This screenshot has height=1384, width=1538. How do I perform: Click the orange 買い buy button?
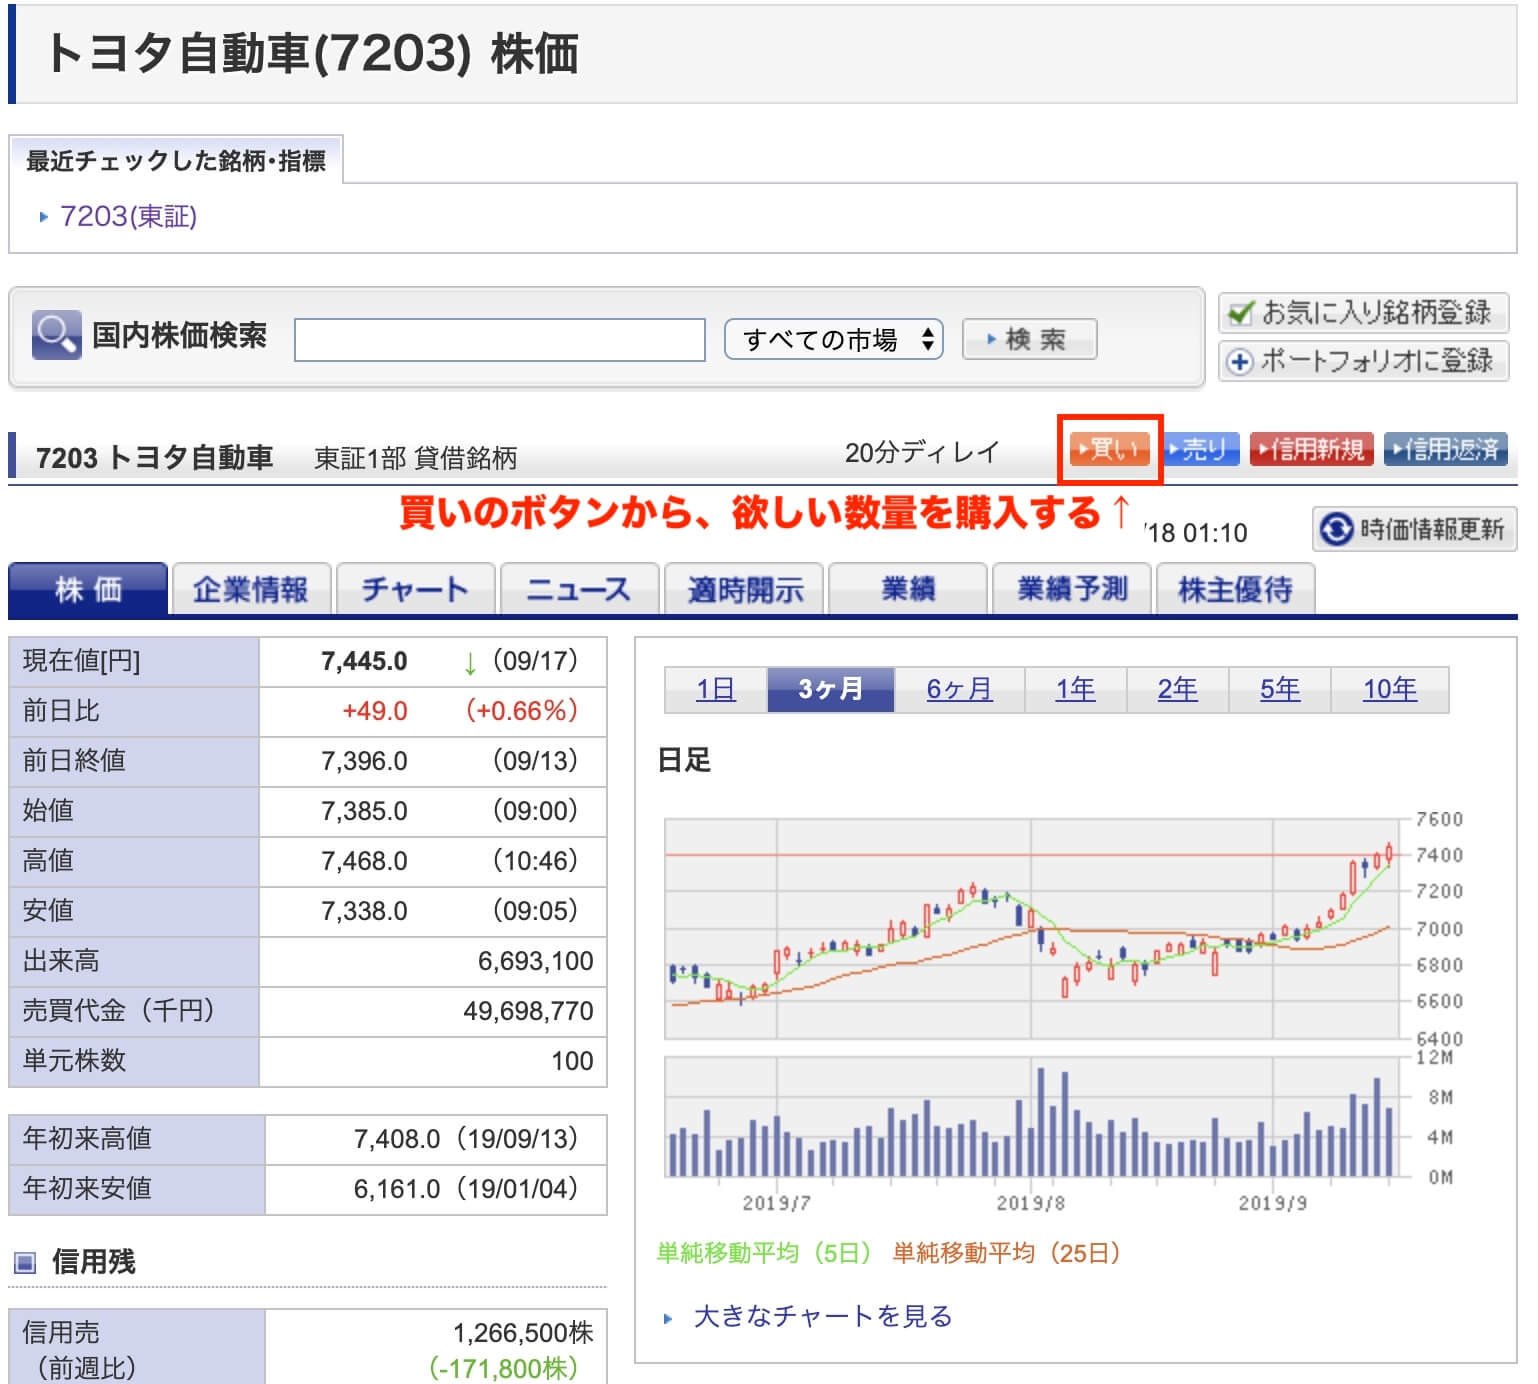[x=1109, y=449]
